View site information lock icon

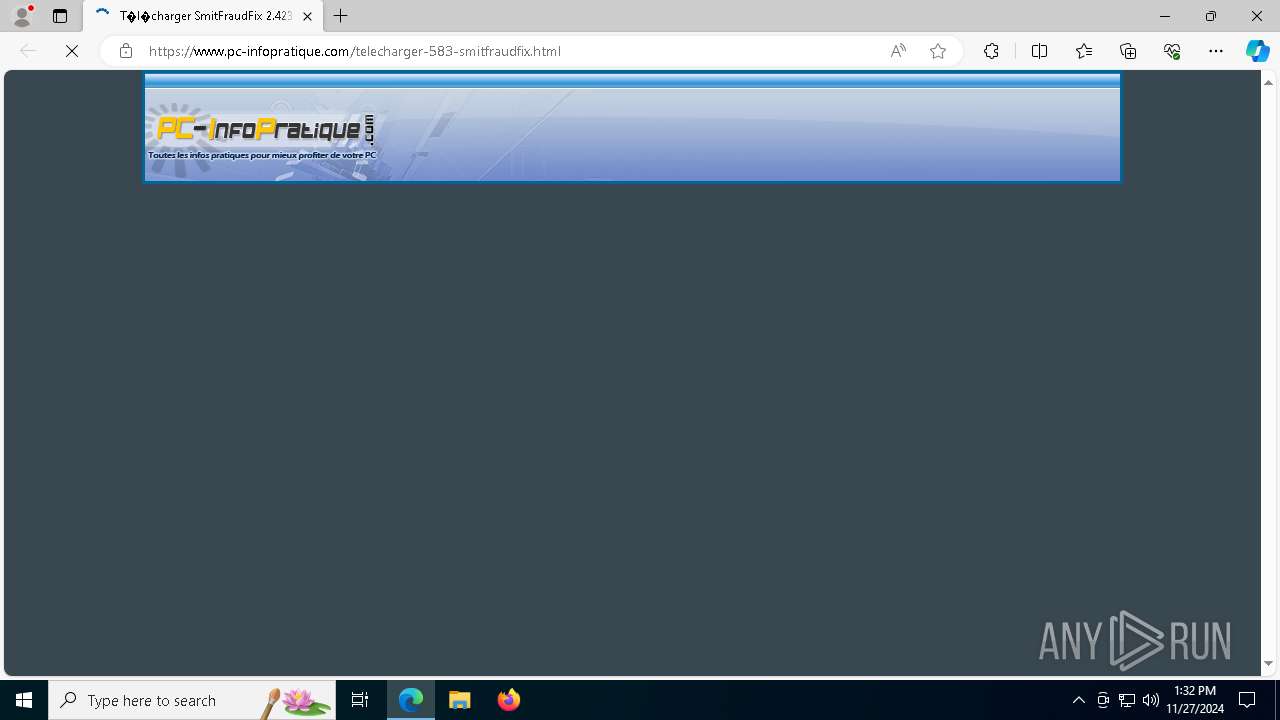tap(125, 51)
